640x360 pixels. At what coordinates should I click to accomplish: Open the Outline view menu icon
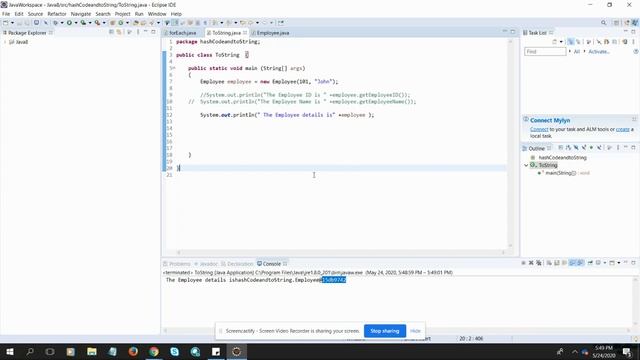(x=618, y=148)
